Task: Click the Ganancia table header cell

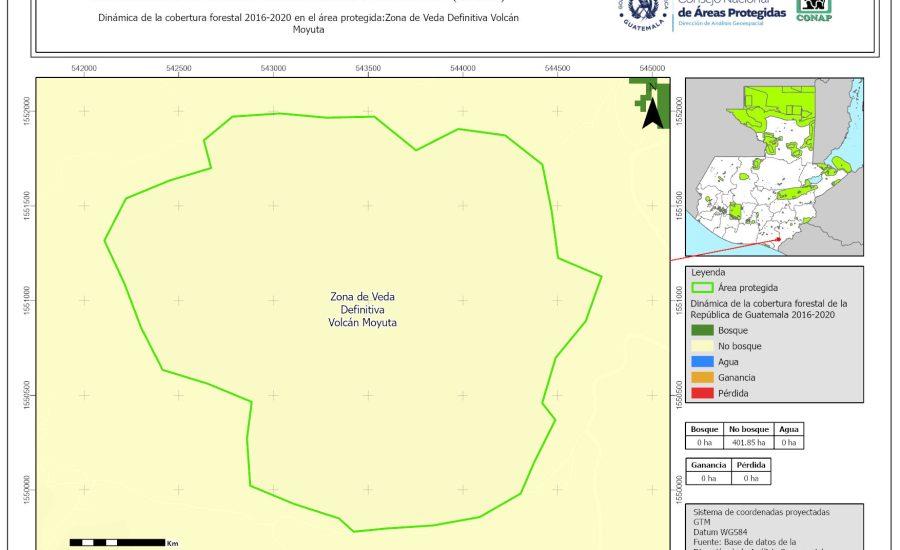Action: [x=707, y=466]
